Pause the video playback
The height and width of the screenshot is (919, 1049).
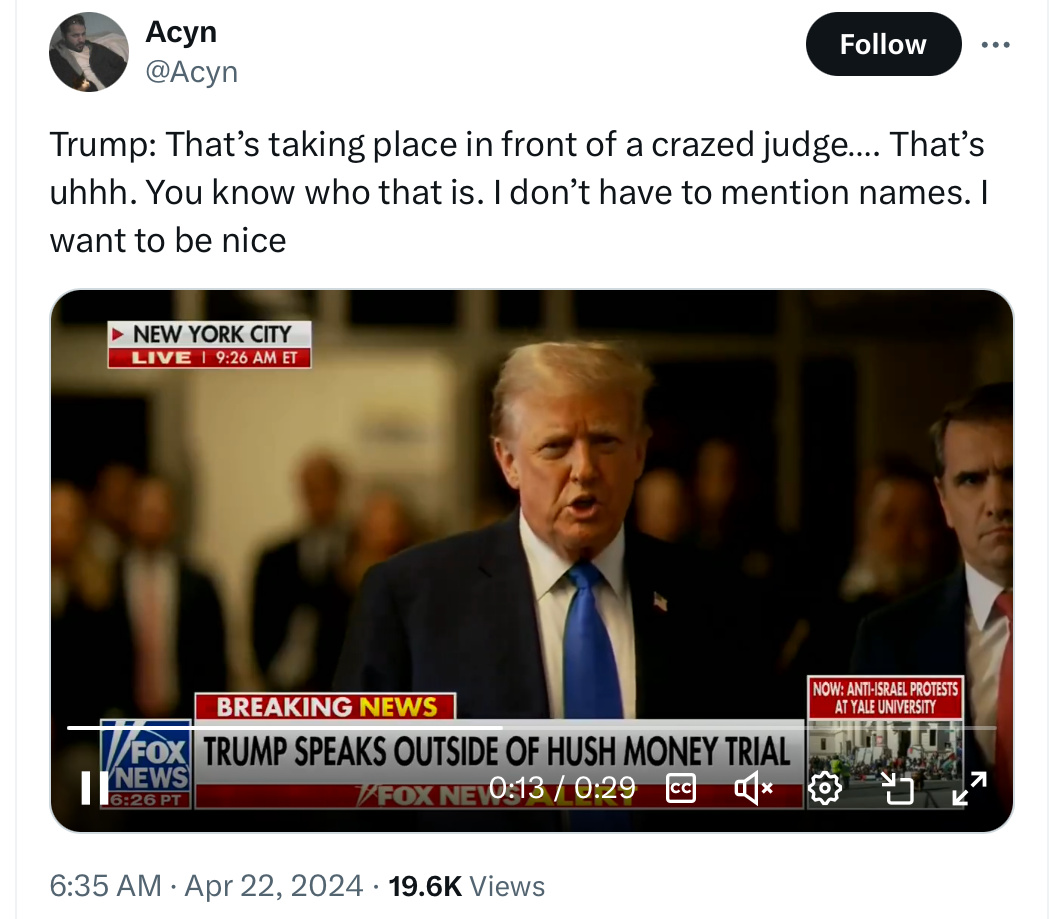tap(93, 788)
